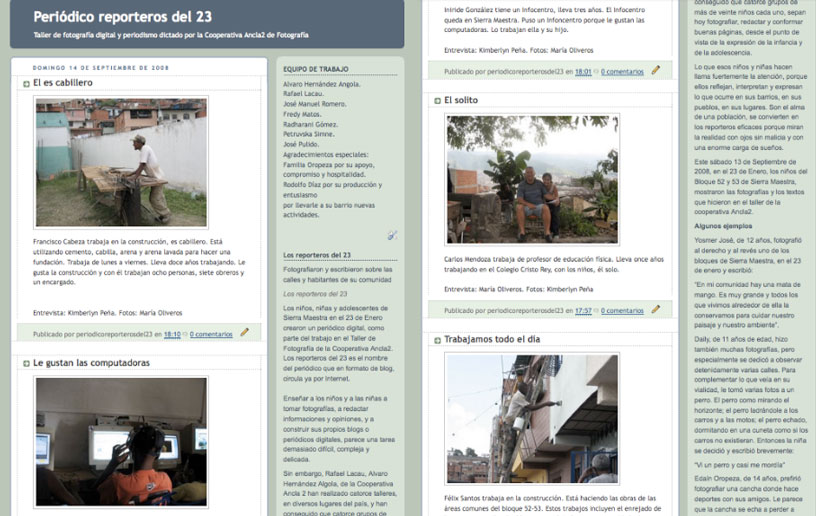The width and height of the screenshot is (816, 516).
Task: Open the photo of the couple sitting outdoors
Action: [532, 179]
